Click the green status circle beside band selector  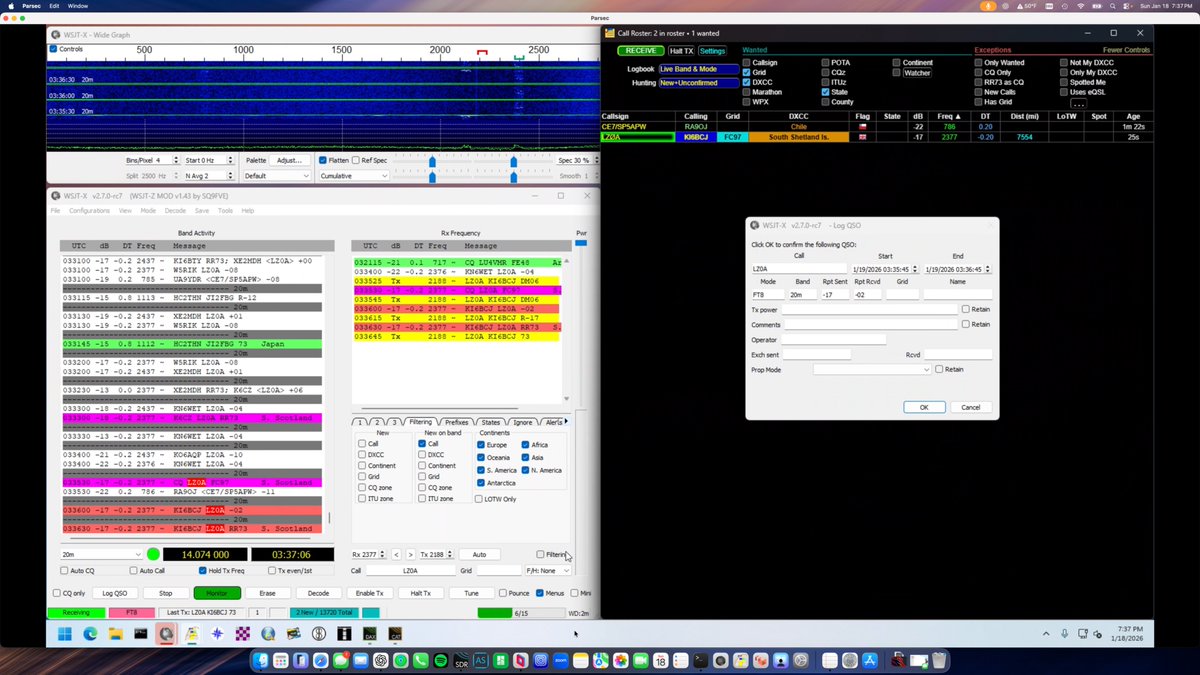pyautogui.click(x=153, y=554)
